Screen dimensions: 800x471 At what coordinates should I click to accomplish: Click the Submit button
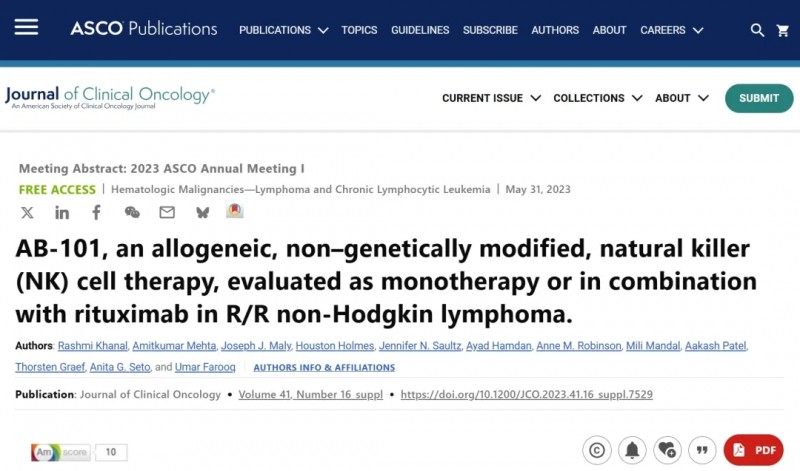click(x=759, y=98)
